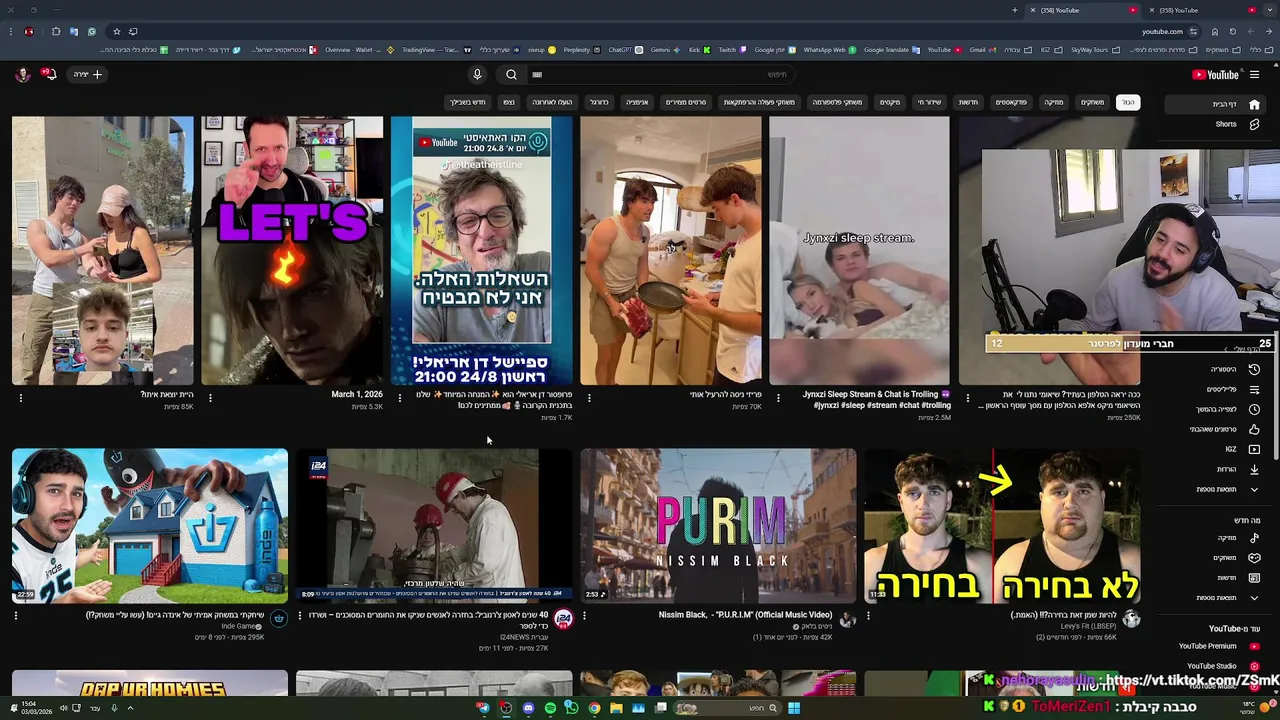Open options menu for Jynxzi Sleep Stream Short
This screenshot has width=1280, height=720.
point(778,398)
